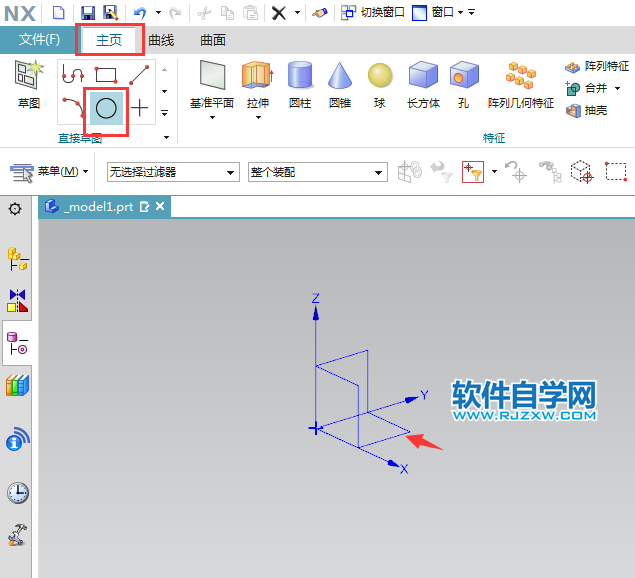Screen dimensions: 635x578
Task: Expand the Undo history dropdown arrow
Action: pos(158,13)
